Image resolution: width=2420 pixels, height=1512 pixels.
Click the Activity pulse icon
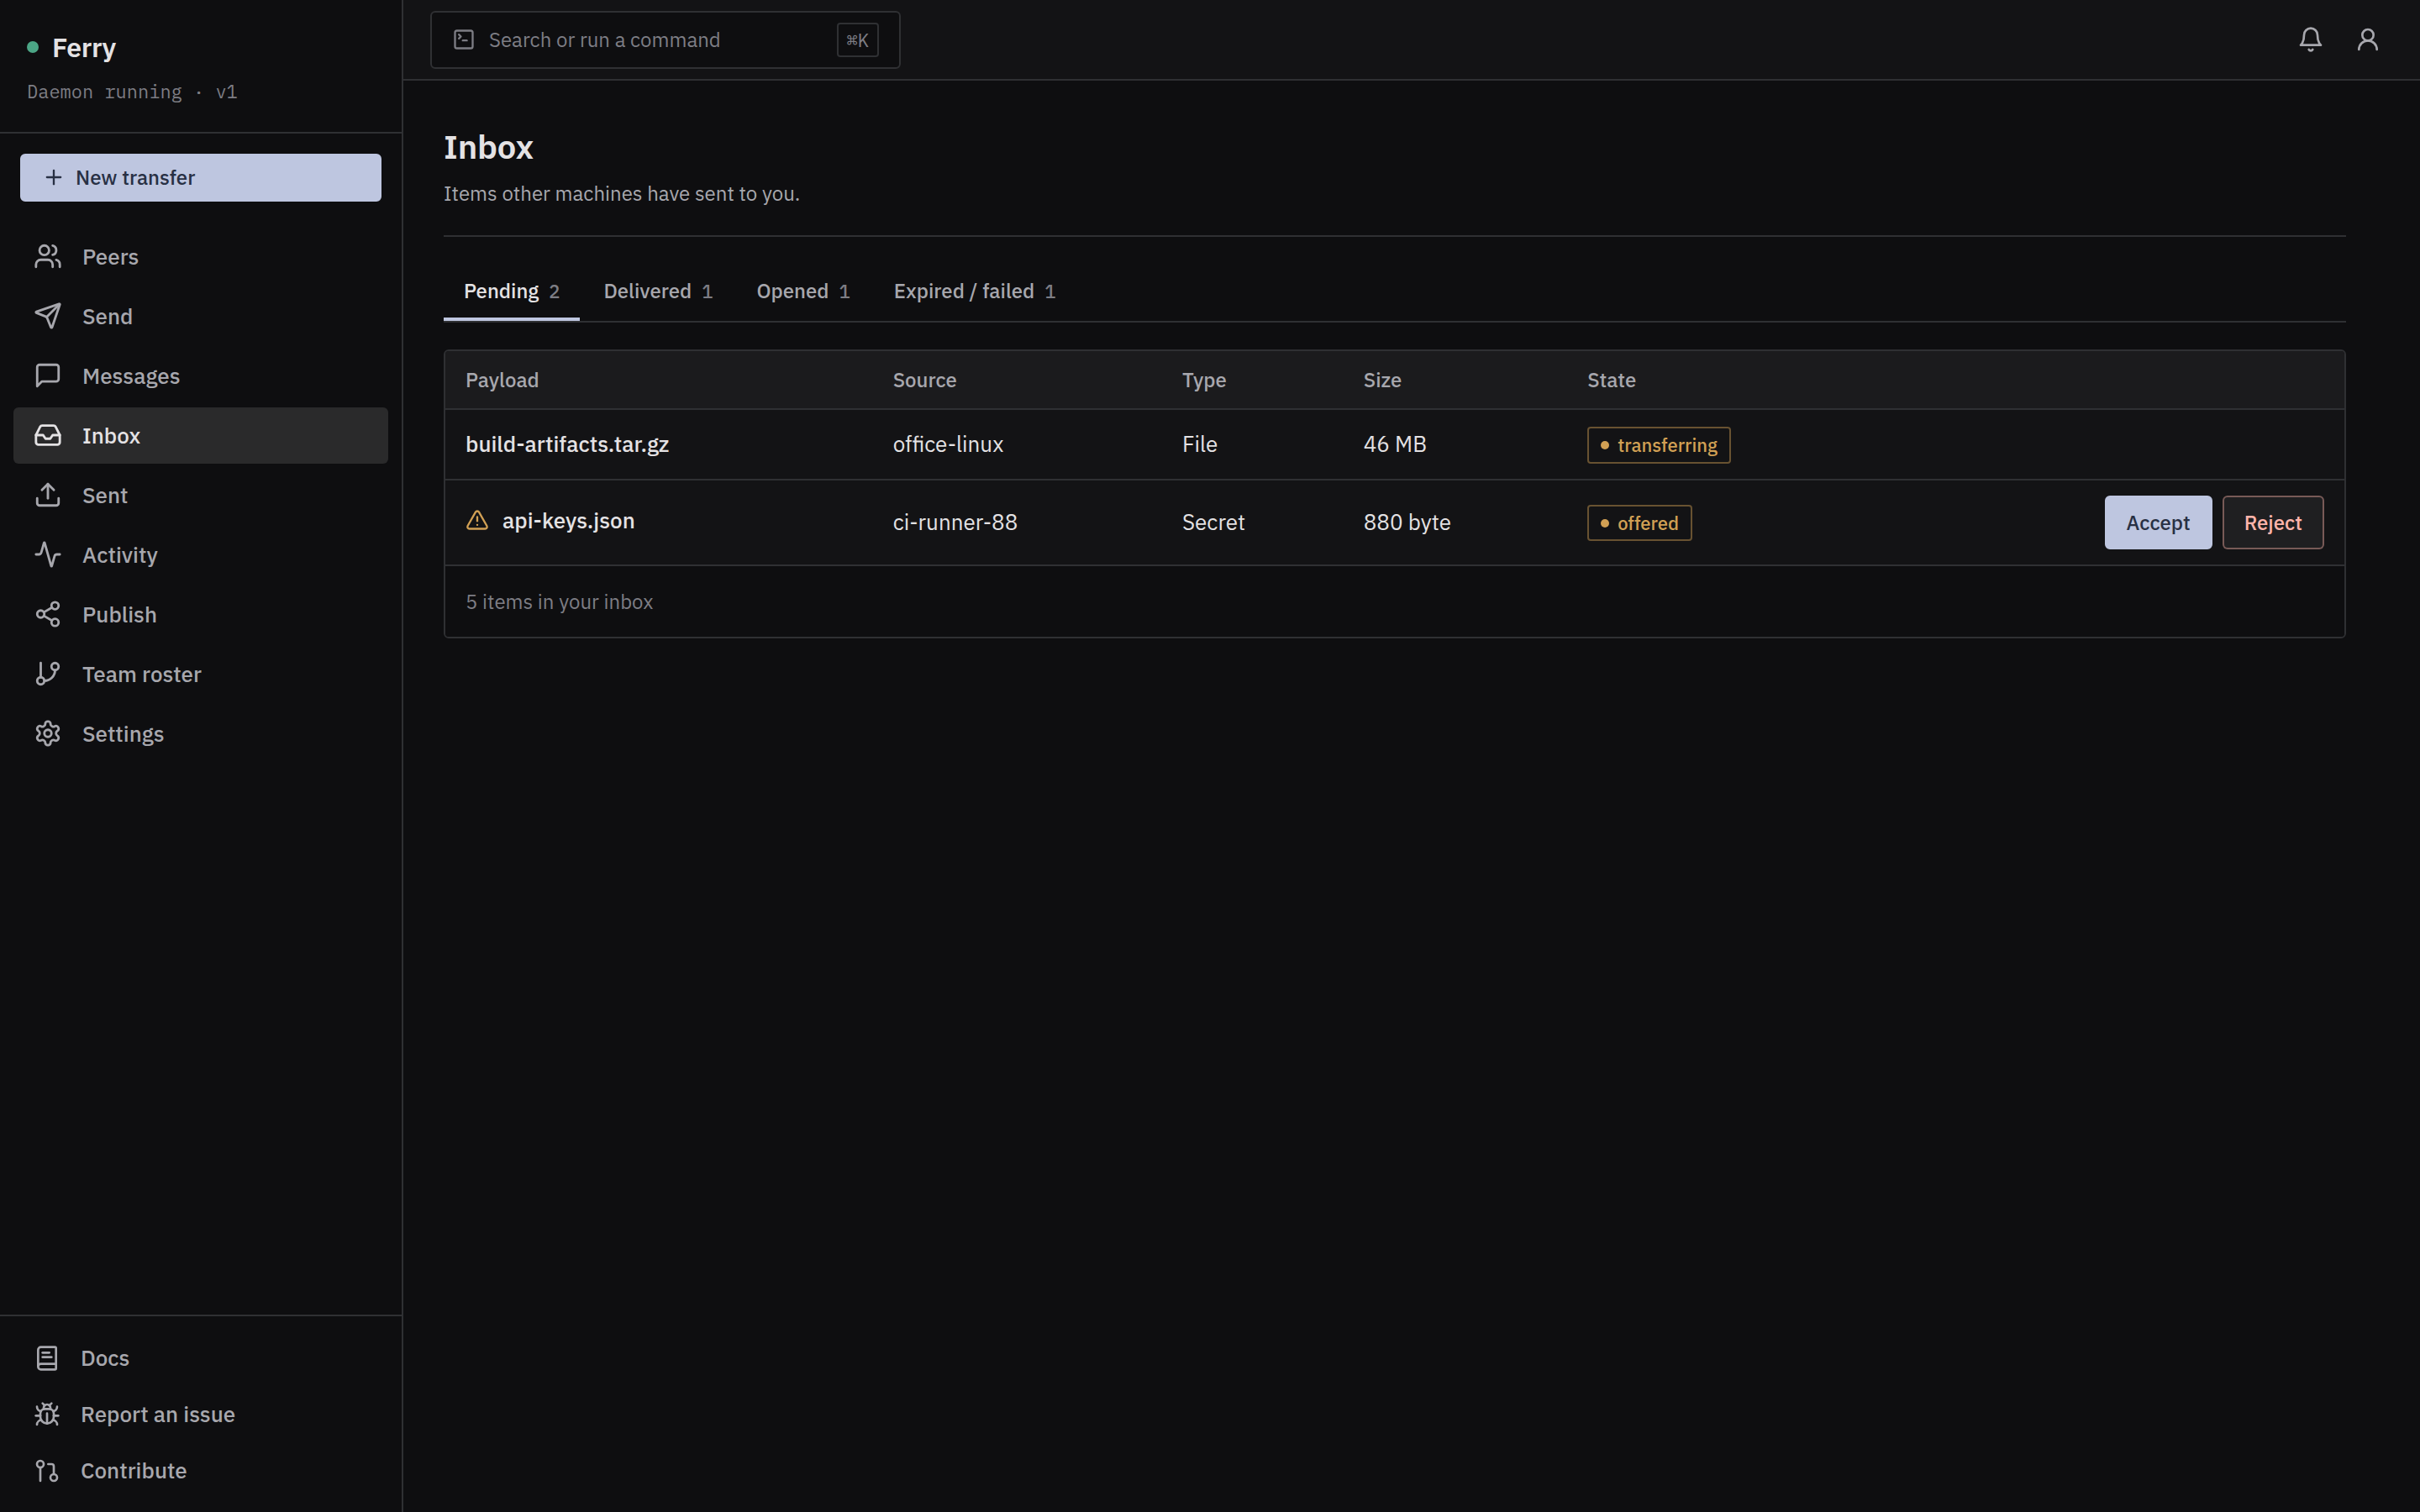coord(48,555)
